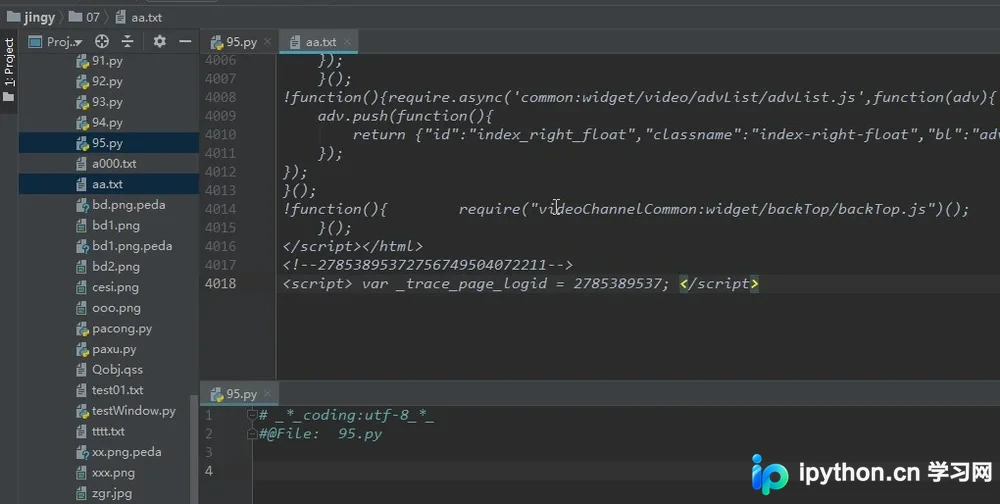Image resolution: width=1000 pixels, height=504 pixels.
Task: Click the file icon beside xx.png.peda
Action: point(82,452)
